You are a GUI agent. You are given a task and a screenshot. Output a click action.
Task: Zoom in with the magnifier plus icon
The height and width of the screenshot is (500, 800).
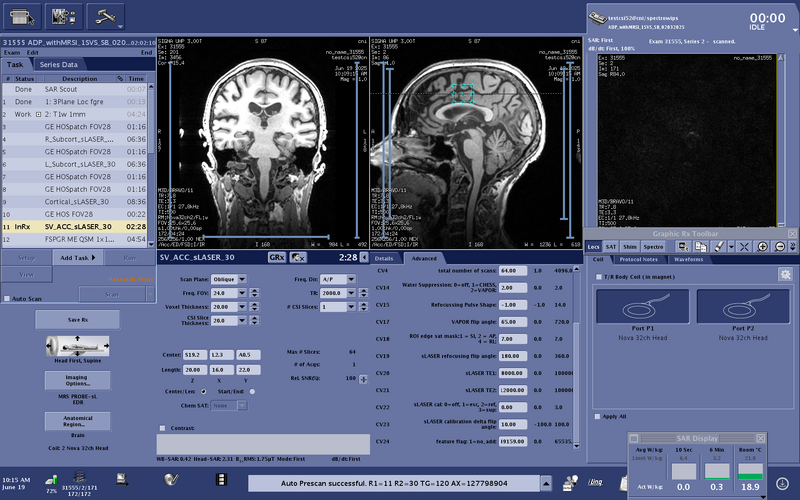[762, 247]
